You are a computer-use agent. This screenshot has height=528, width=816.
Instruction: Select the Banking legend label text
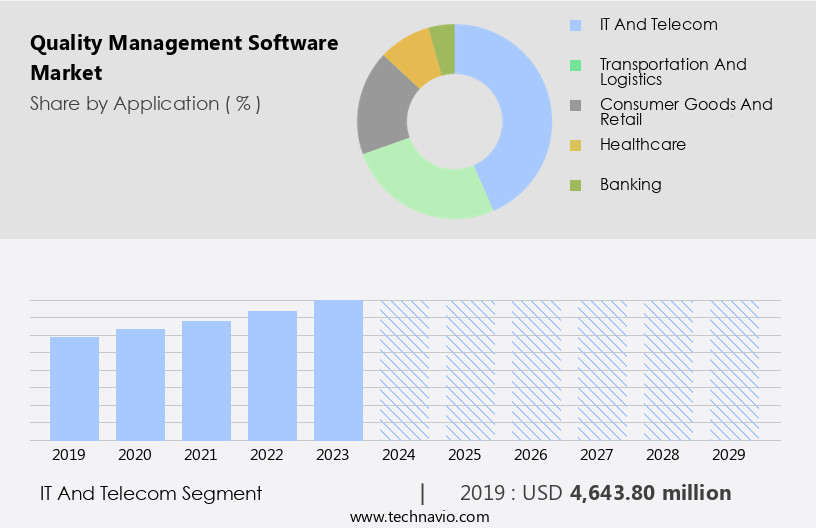(630, 184)
